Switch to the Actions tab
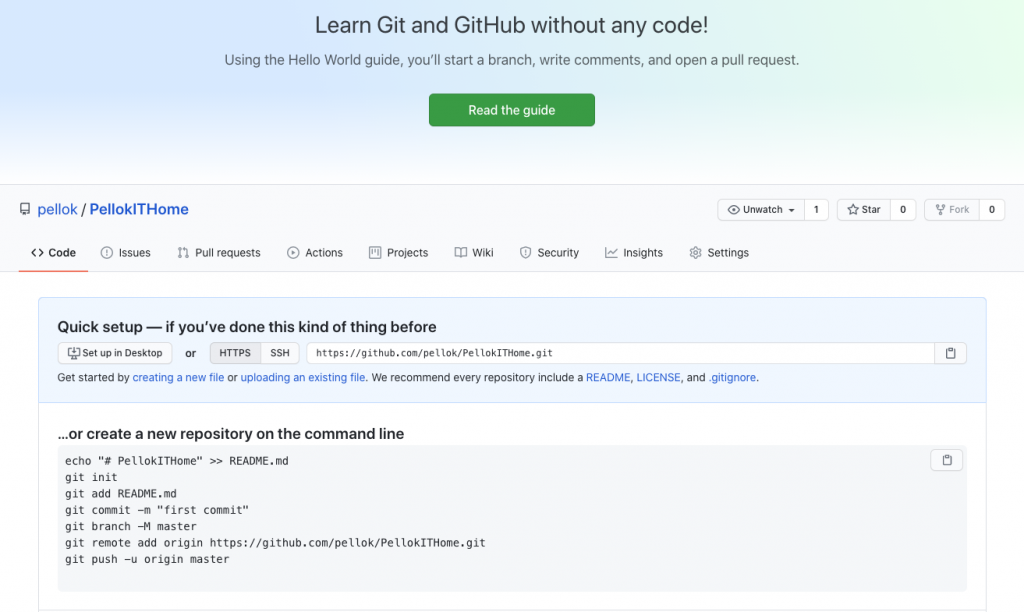Image resolution: width=1024 pixels, height=612 pixels. (x=315, y=253)
